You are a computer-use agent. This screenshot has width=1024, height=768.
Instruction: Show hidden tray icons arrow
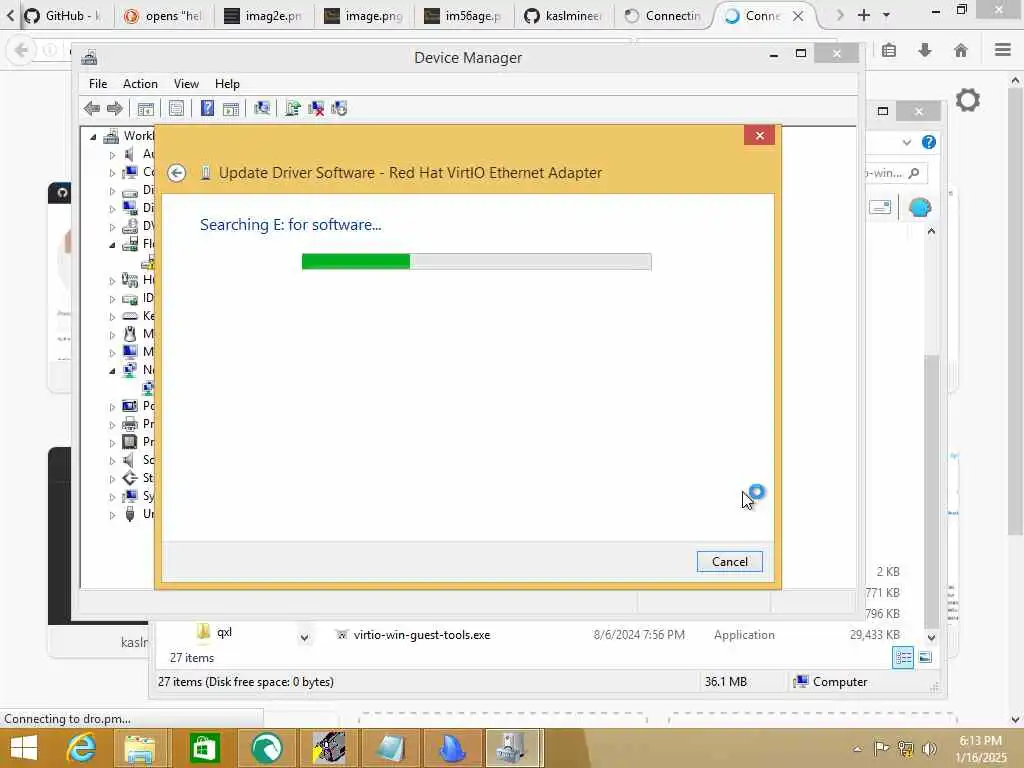tap(857, 748)
